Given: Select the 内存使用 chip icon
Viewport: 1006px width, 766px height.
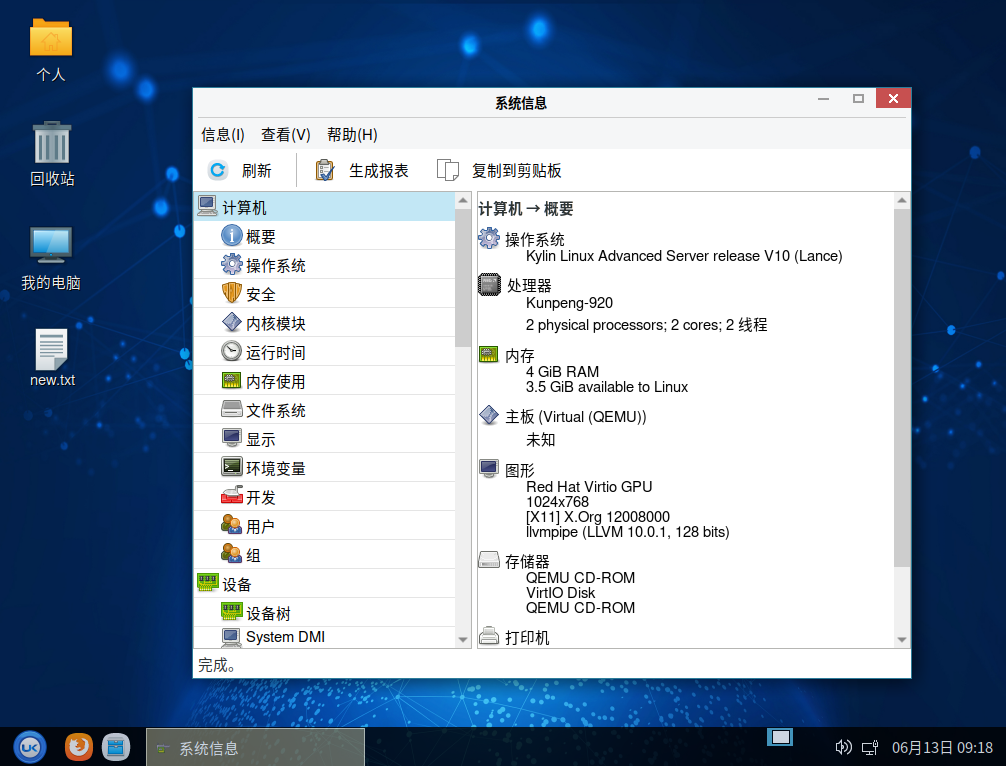Looking at the screenshot, I should (232, 380).
